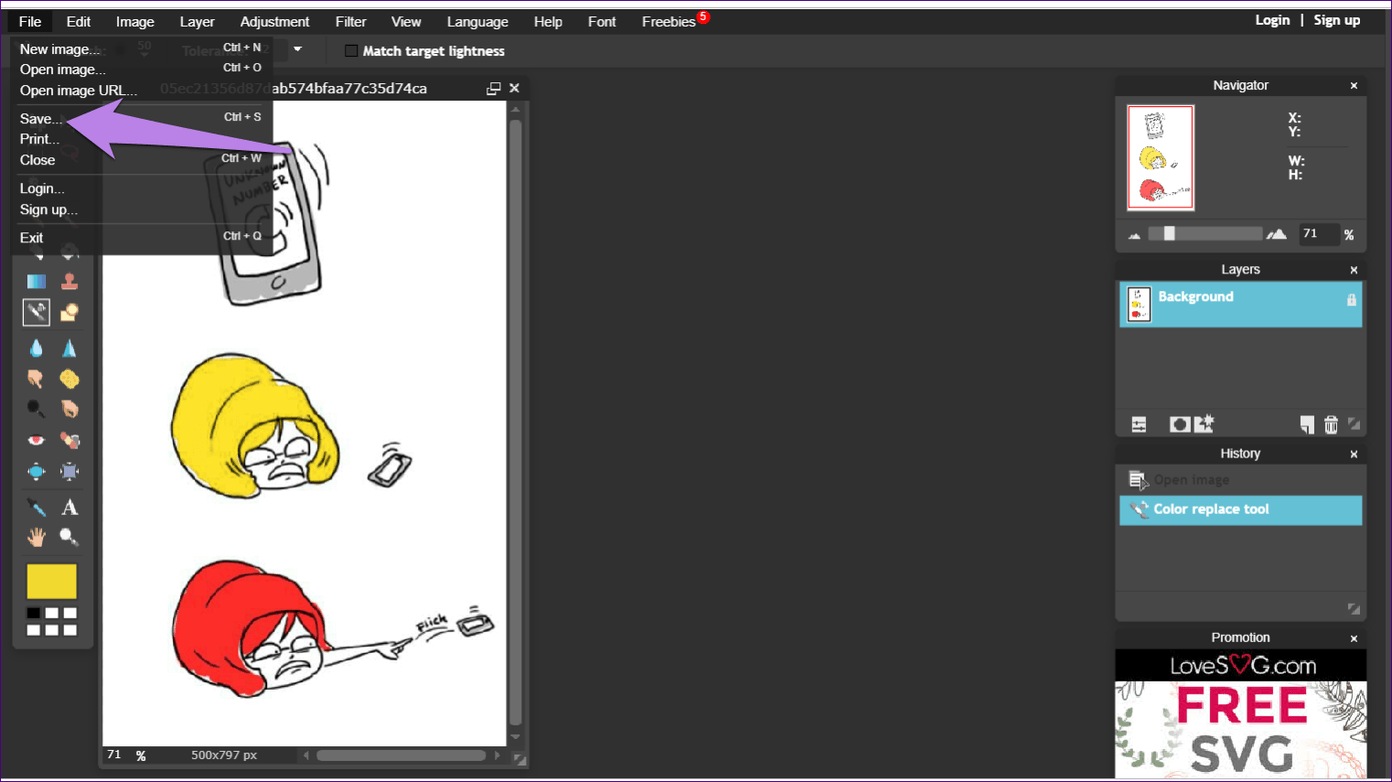Select Open image history state
The width and height of the screenshot is (1392, 782).
tap(1241, 480)
